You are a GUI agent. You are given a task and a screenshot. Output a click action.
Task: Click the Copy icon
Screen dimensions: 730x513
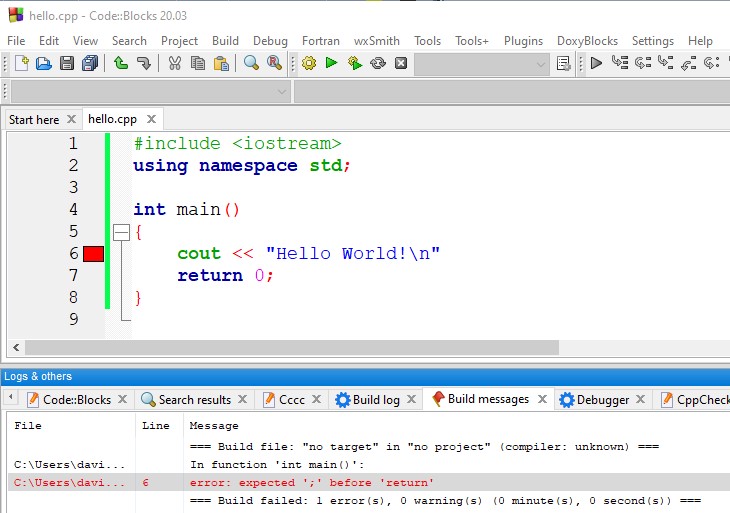point(198,63)
